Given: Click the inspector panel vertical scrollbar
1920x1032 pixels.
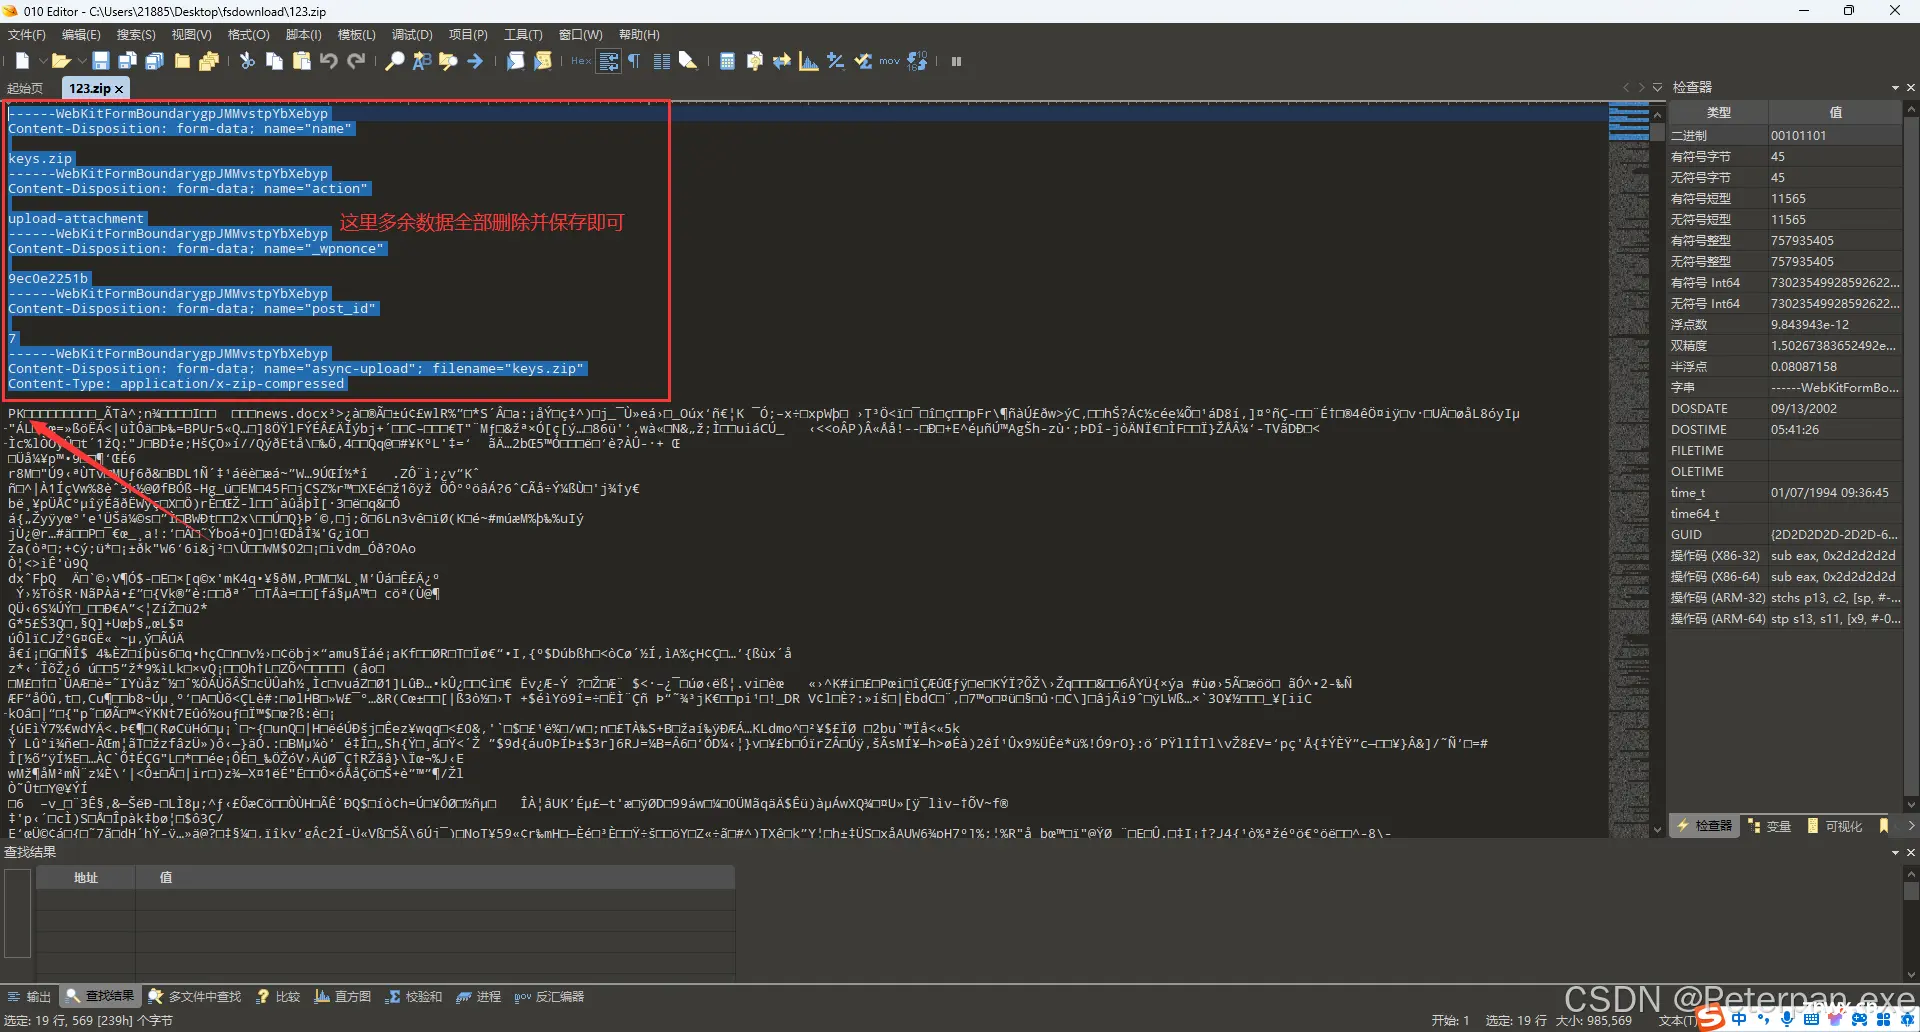Looking at the screenshot, I should [1910, 457].
